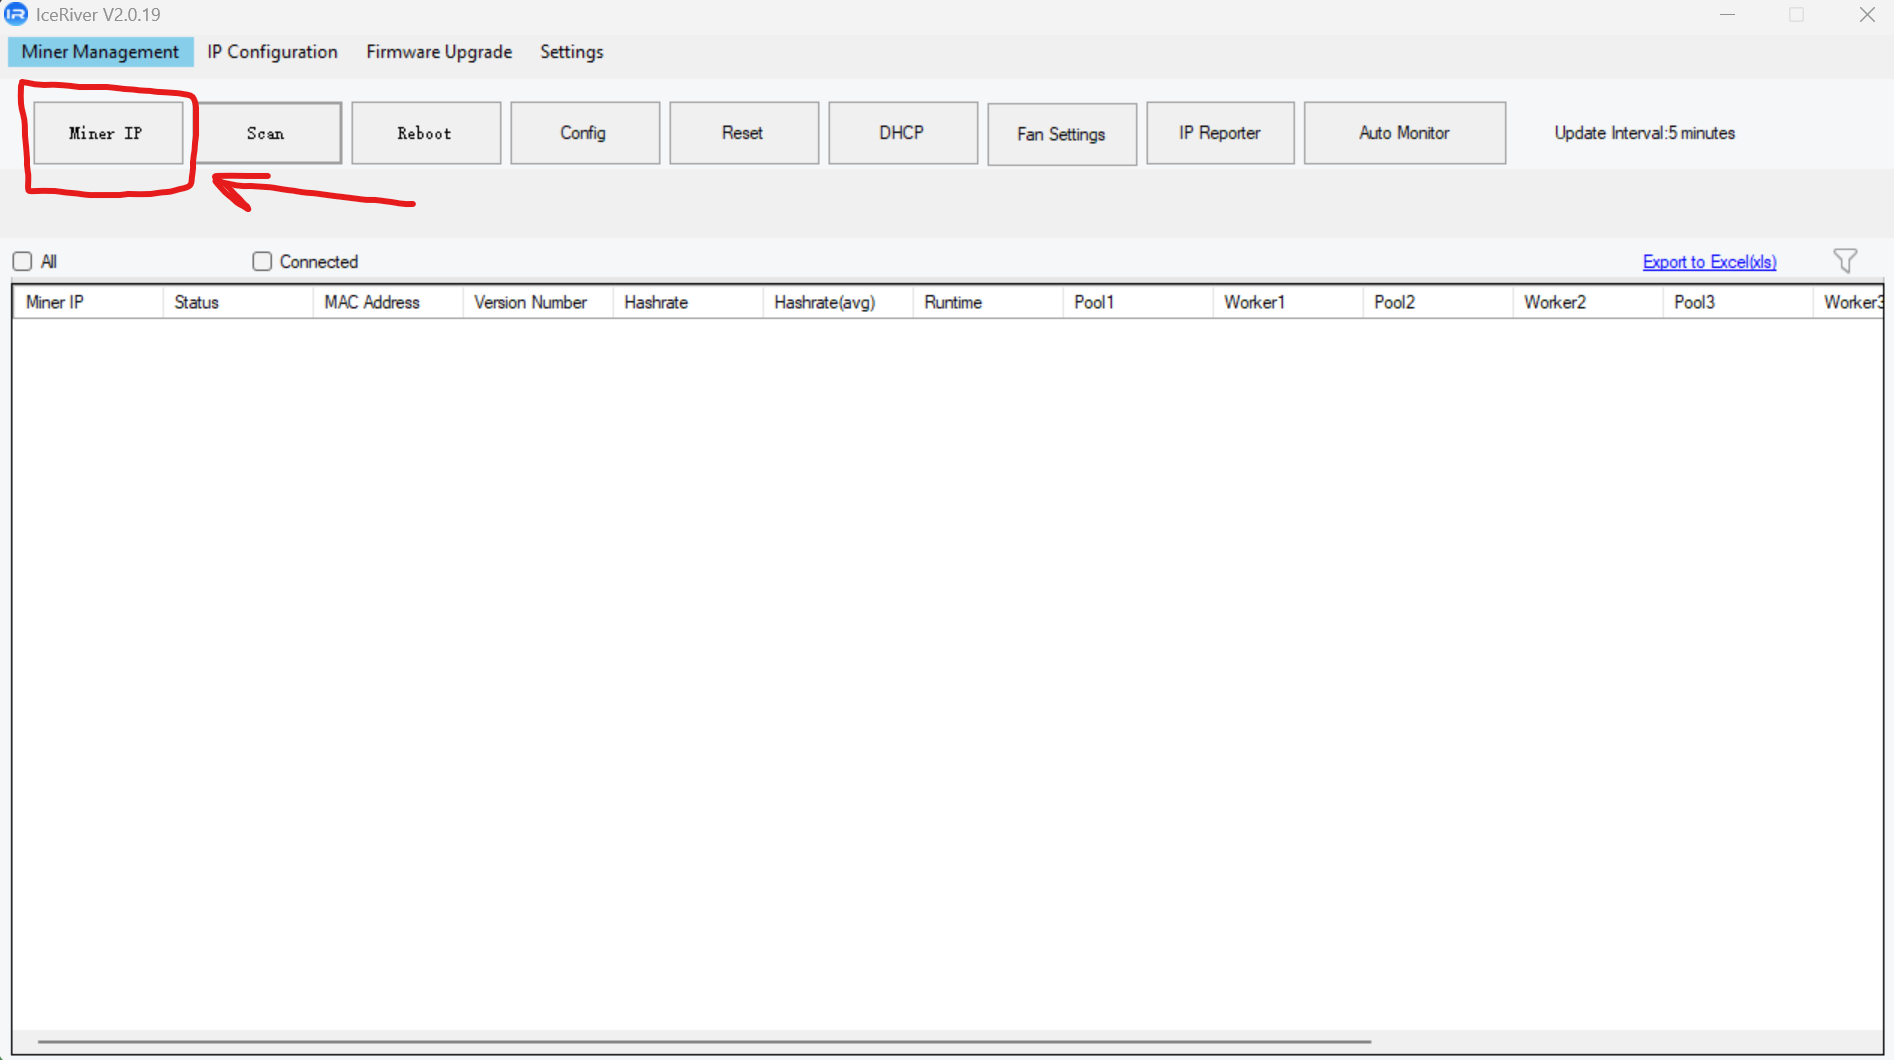Image resolution: width=1894 pixels, height=1060 pixels.
Task: Open Fan Settings
Action: tap(1061, 134)
